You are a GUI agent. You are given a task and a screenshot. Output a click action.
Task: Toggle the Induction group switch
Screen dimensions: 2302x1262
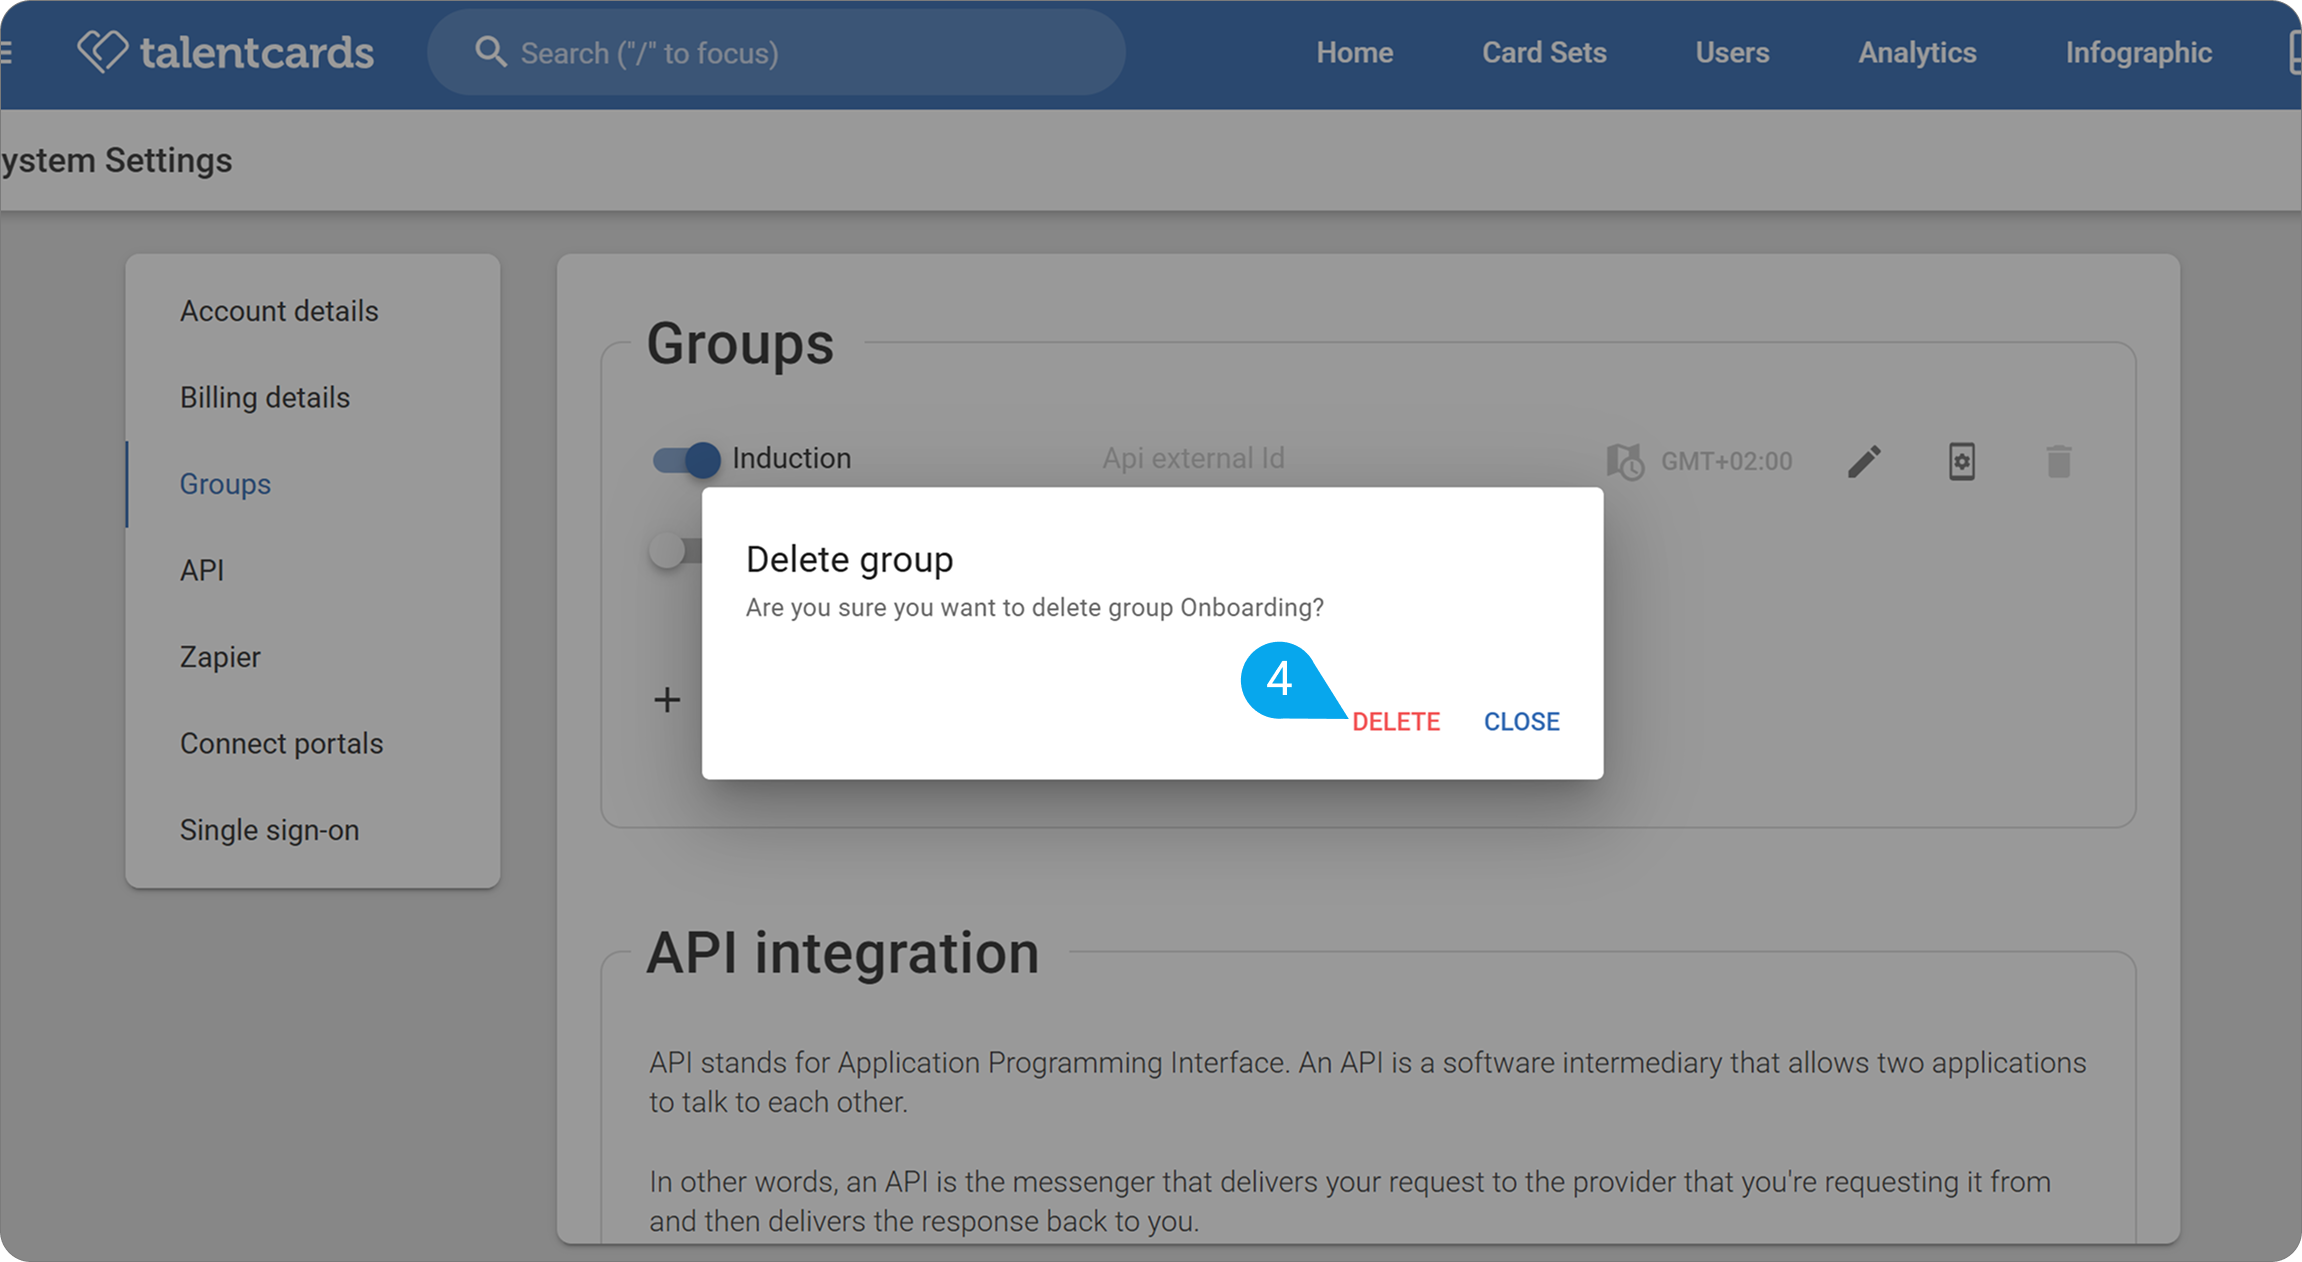(x=686, y=459)
